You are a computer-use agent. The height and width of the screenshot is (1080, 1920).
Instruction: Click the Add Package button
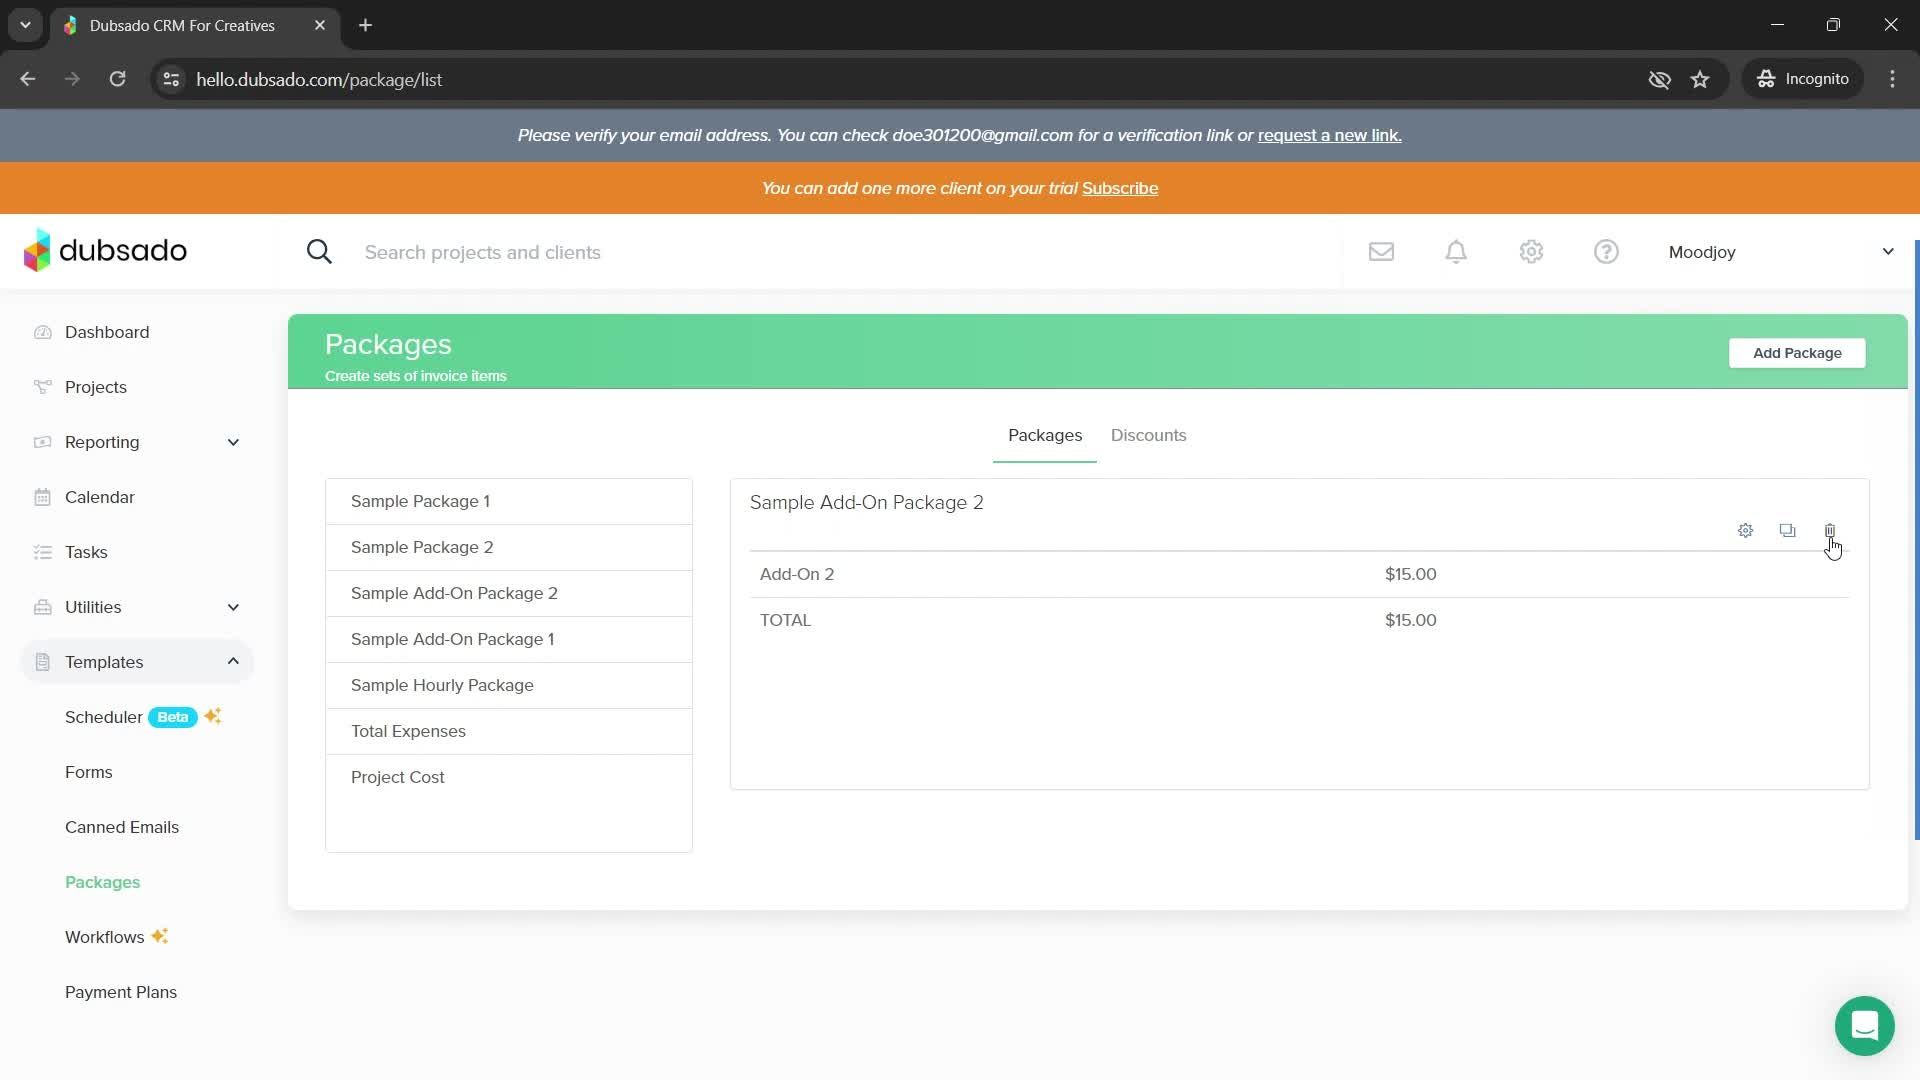(x=1797, y=353)
